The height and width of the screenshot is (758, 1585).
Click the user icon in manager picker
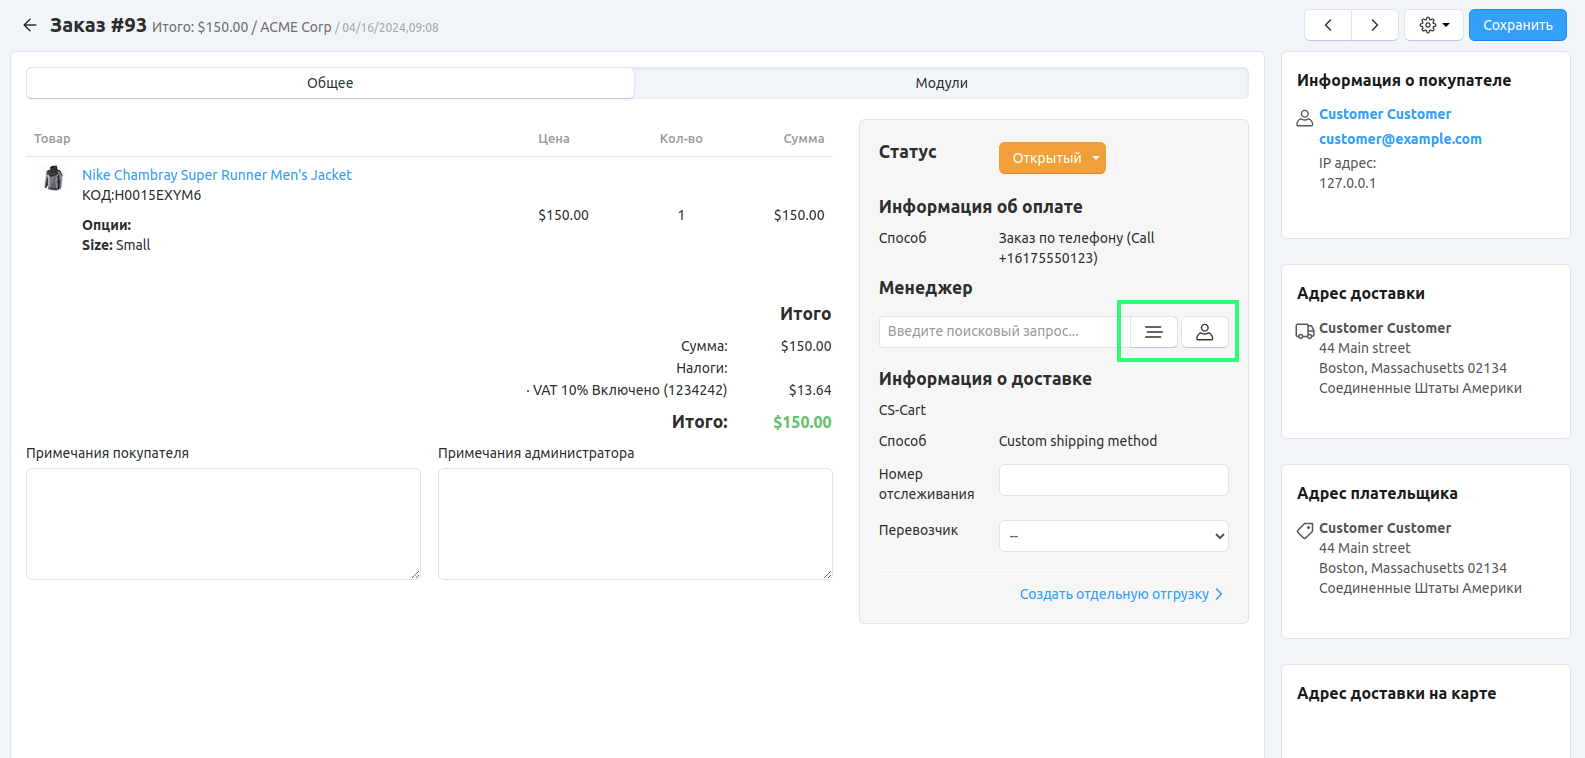(x=1205, y=332)
